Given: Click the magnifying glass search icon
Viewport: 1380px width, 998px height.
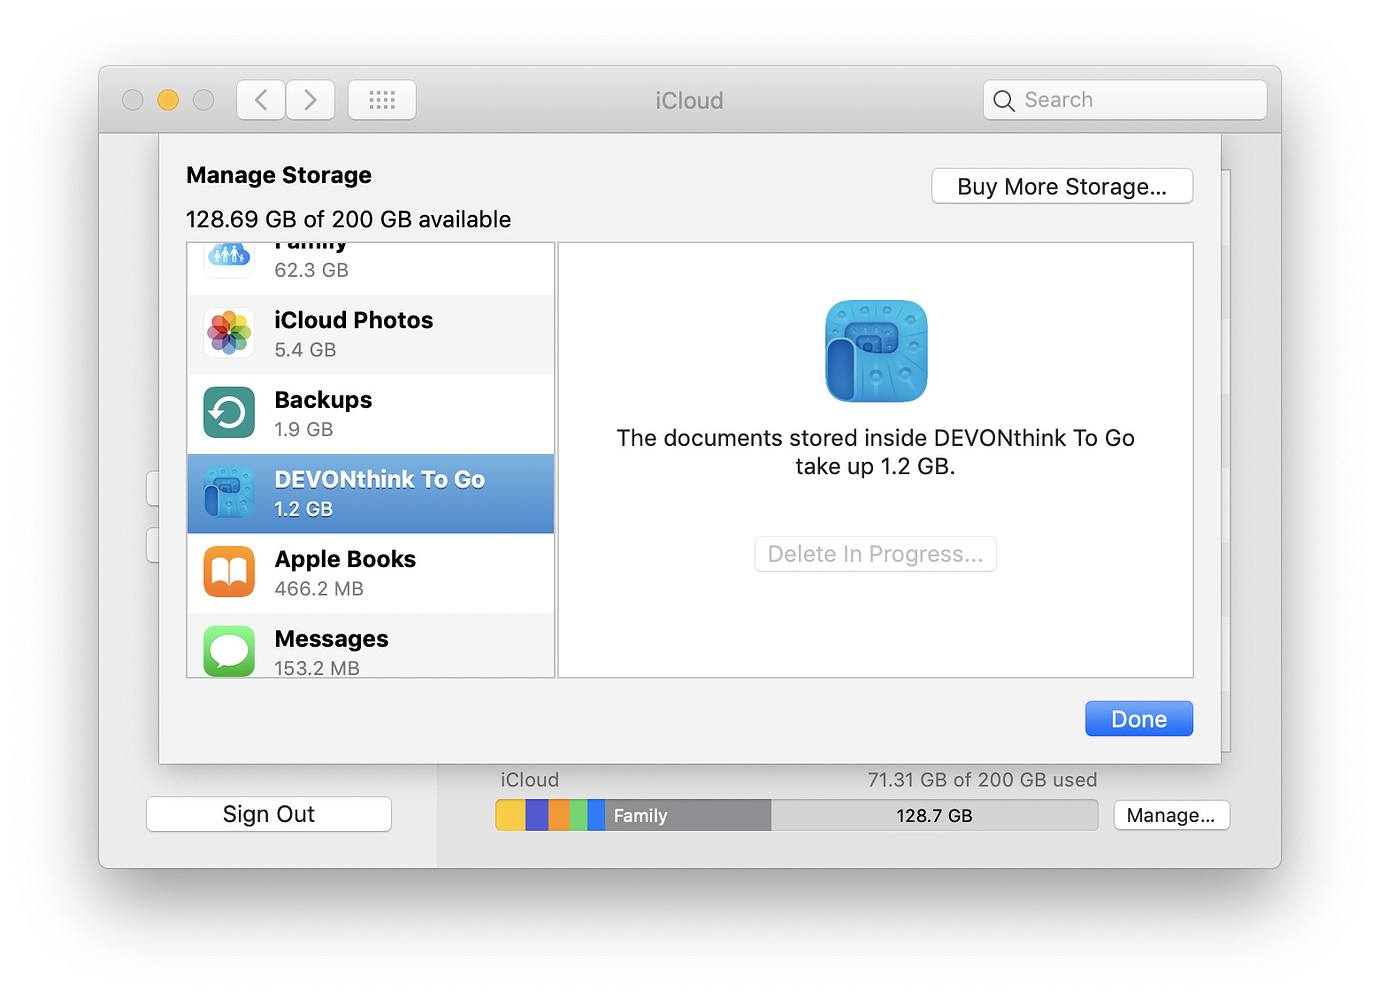Looking at the screenshot, I should click(1004, 100).
